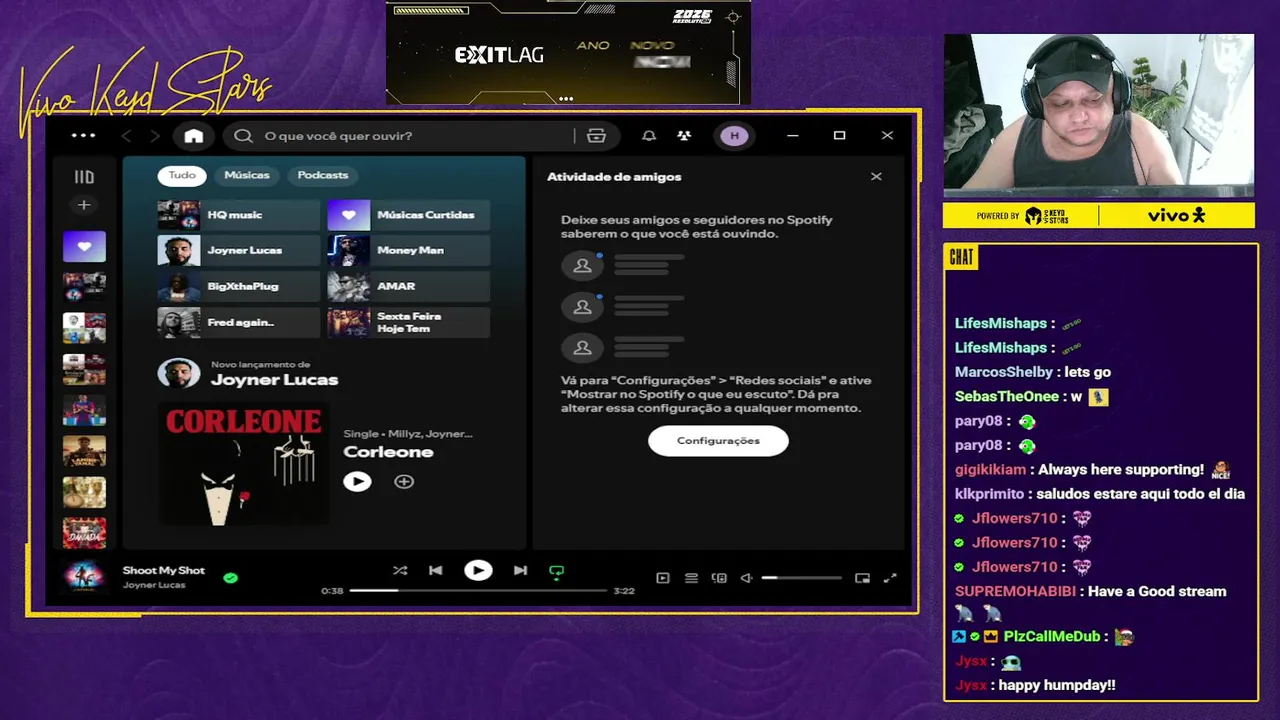This screenshot has width=1280, height=720.
Task: Toggle repeat mode
Action: pyautogui.click(x=557, y=572)
